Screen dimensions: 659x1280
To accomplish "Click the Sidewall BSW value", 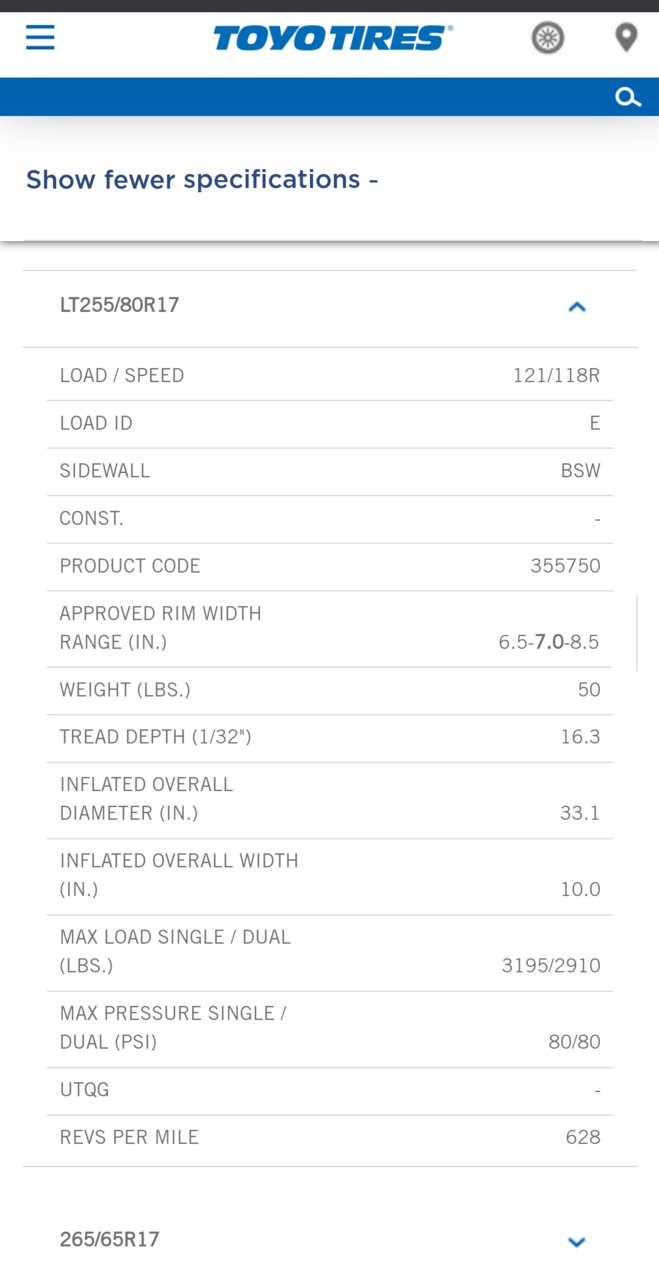I will tap(581, 471).
